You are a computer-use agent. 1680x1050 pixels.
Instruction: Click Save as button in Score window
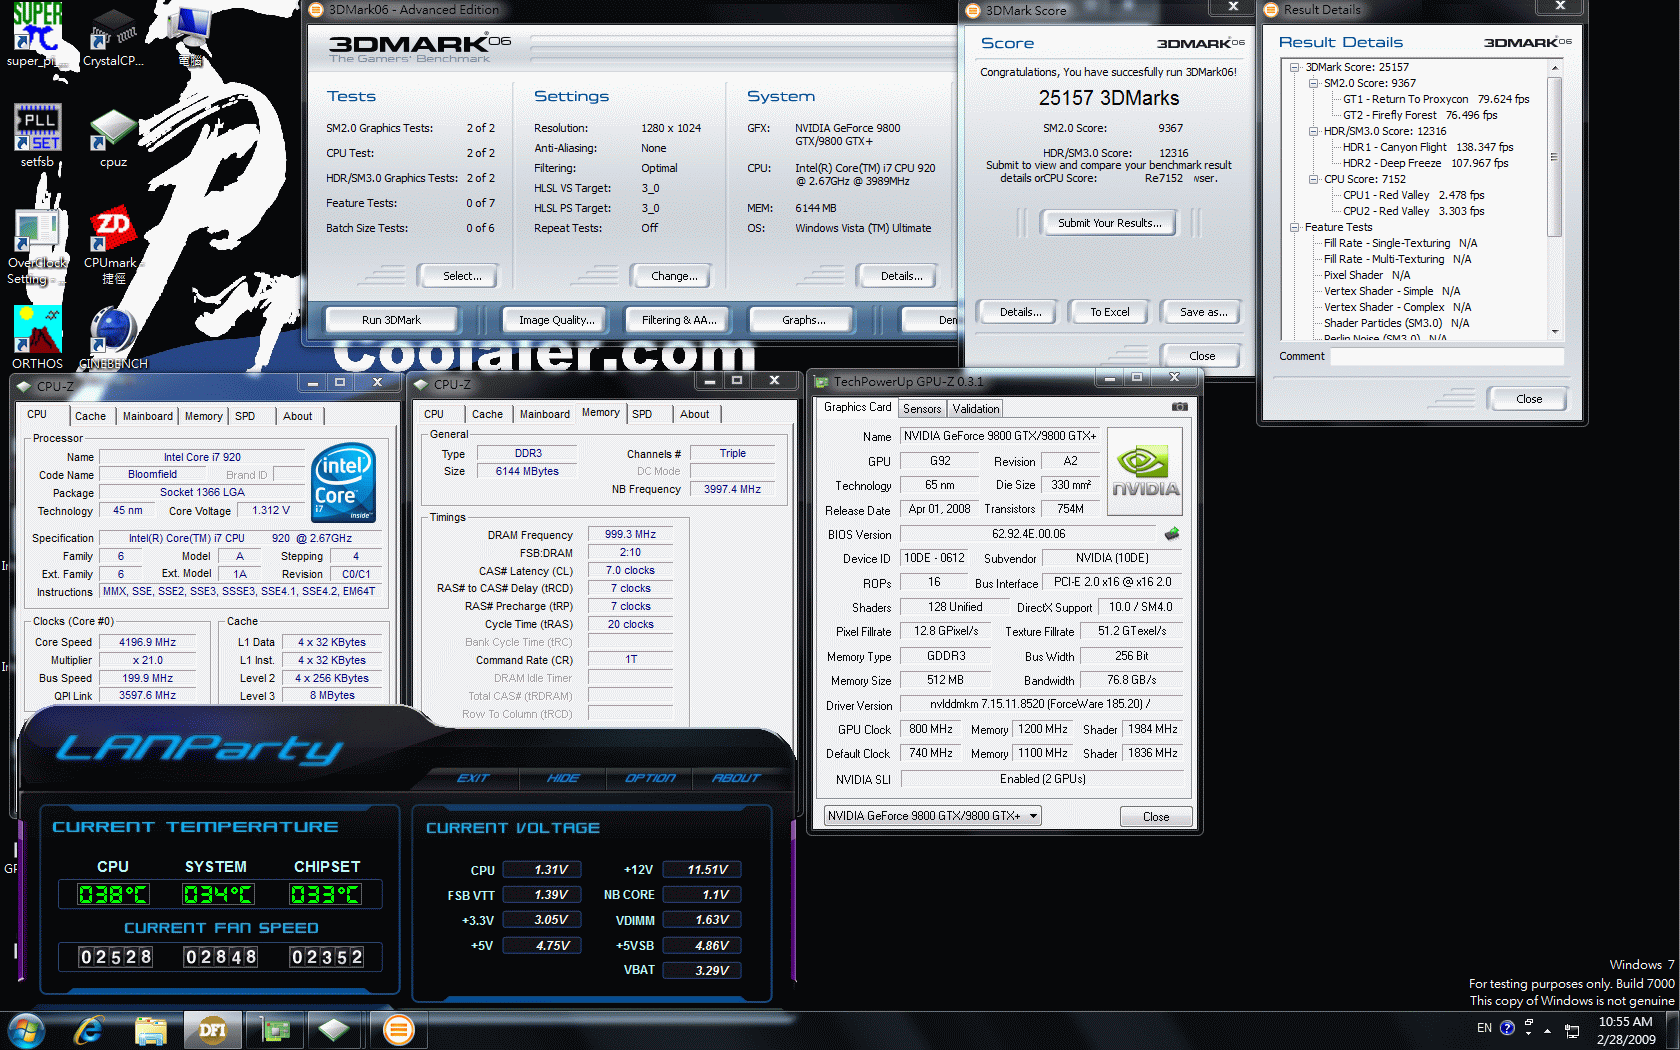pos(1203,312)
